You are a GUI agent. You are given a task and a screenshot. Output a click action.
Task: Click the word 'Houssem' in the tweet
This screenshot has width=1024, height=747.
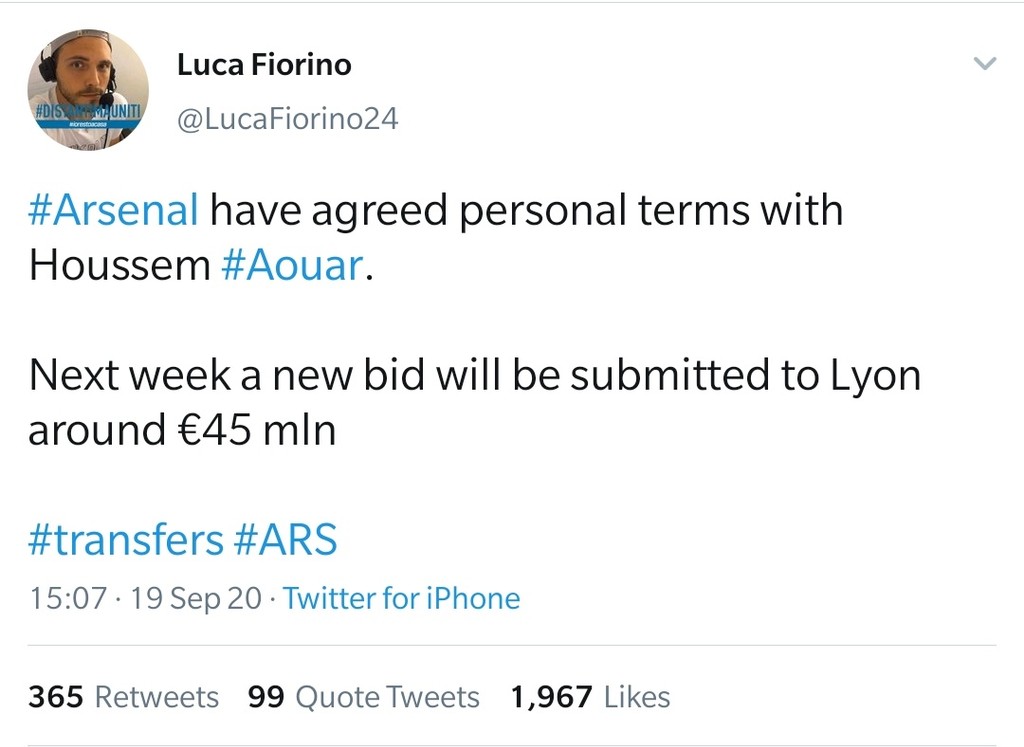click(x=119, y=266)
